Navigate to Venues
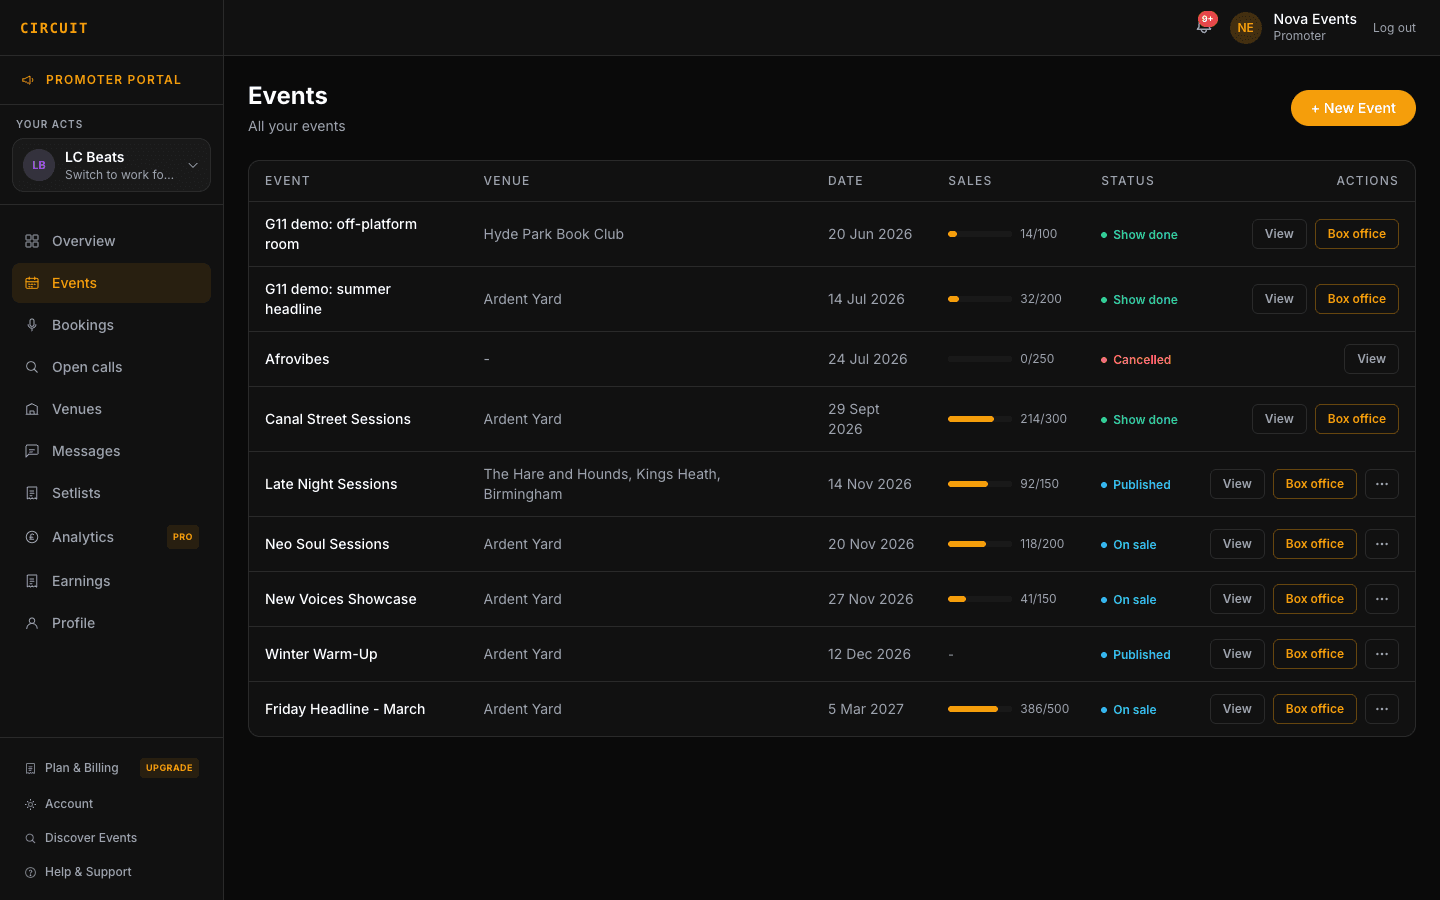 [111, 409]
